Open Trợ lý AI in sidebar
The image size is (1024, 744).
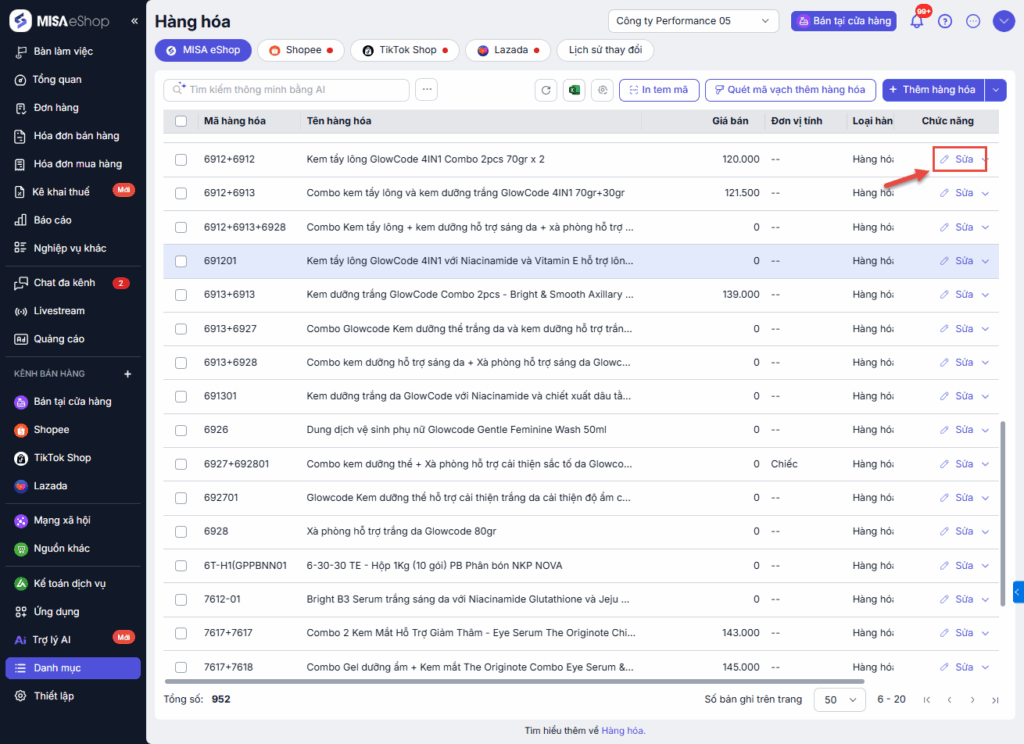coord(52,639)
